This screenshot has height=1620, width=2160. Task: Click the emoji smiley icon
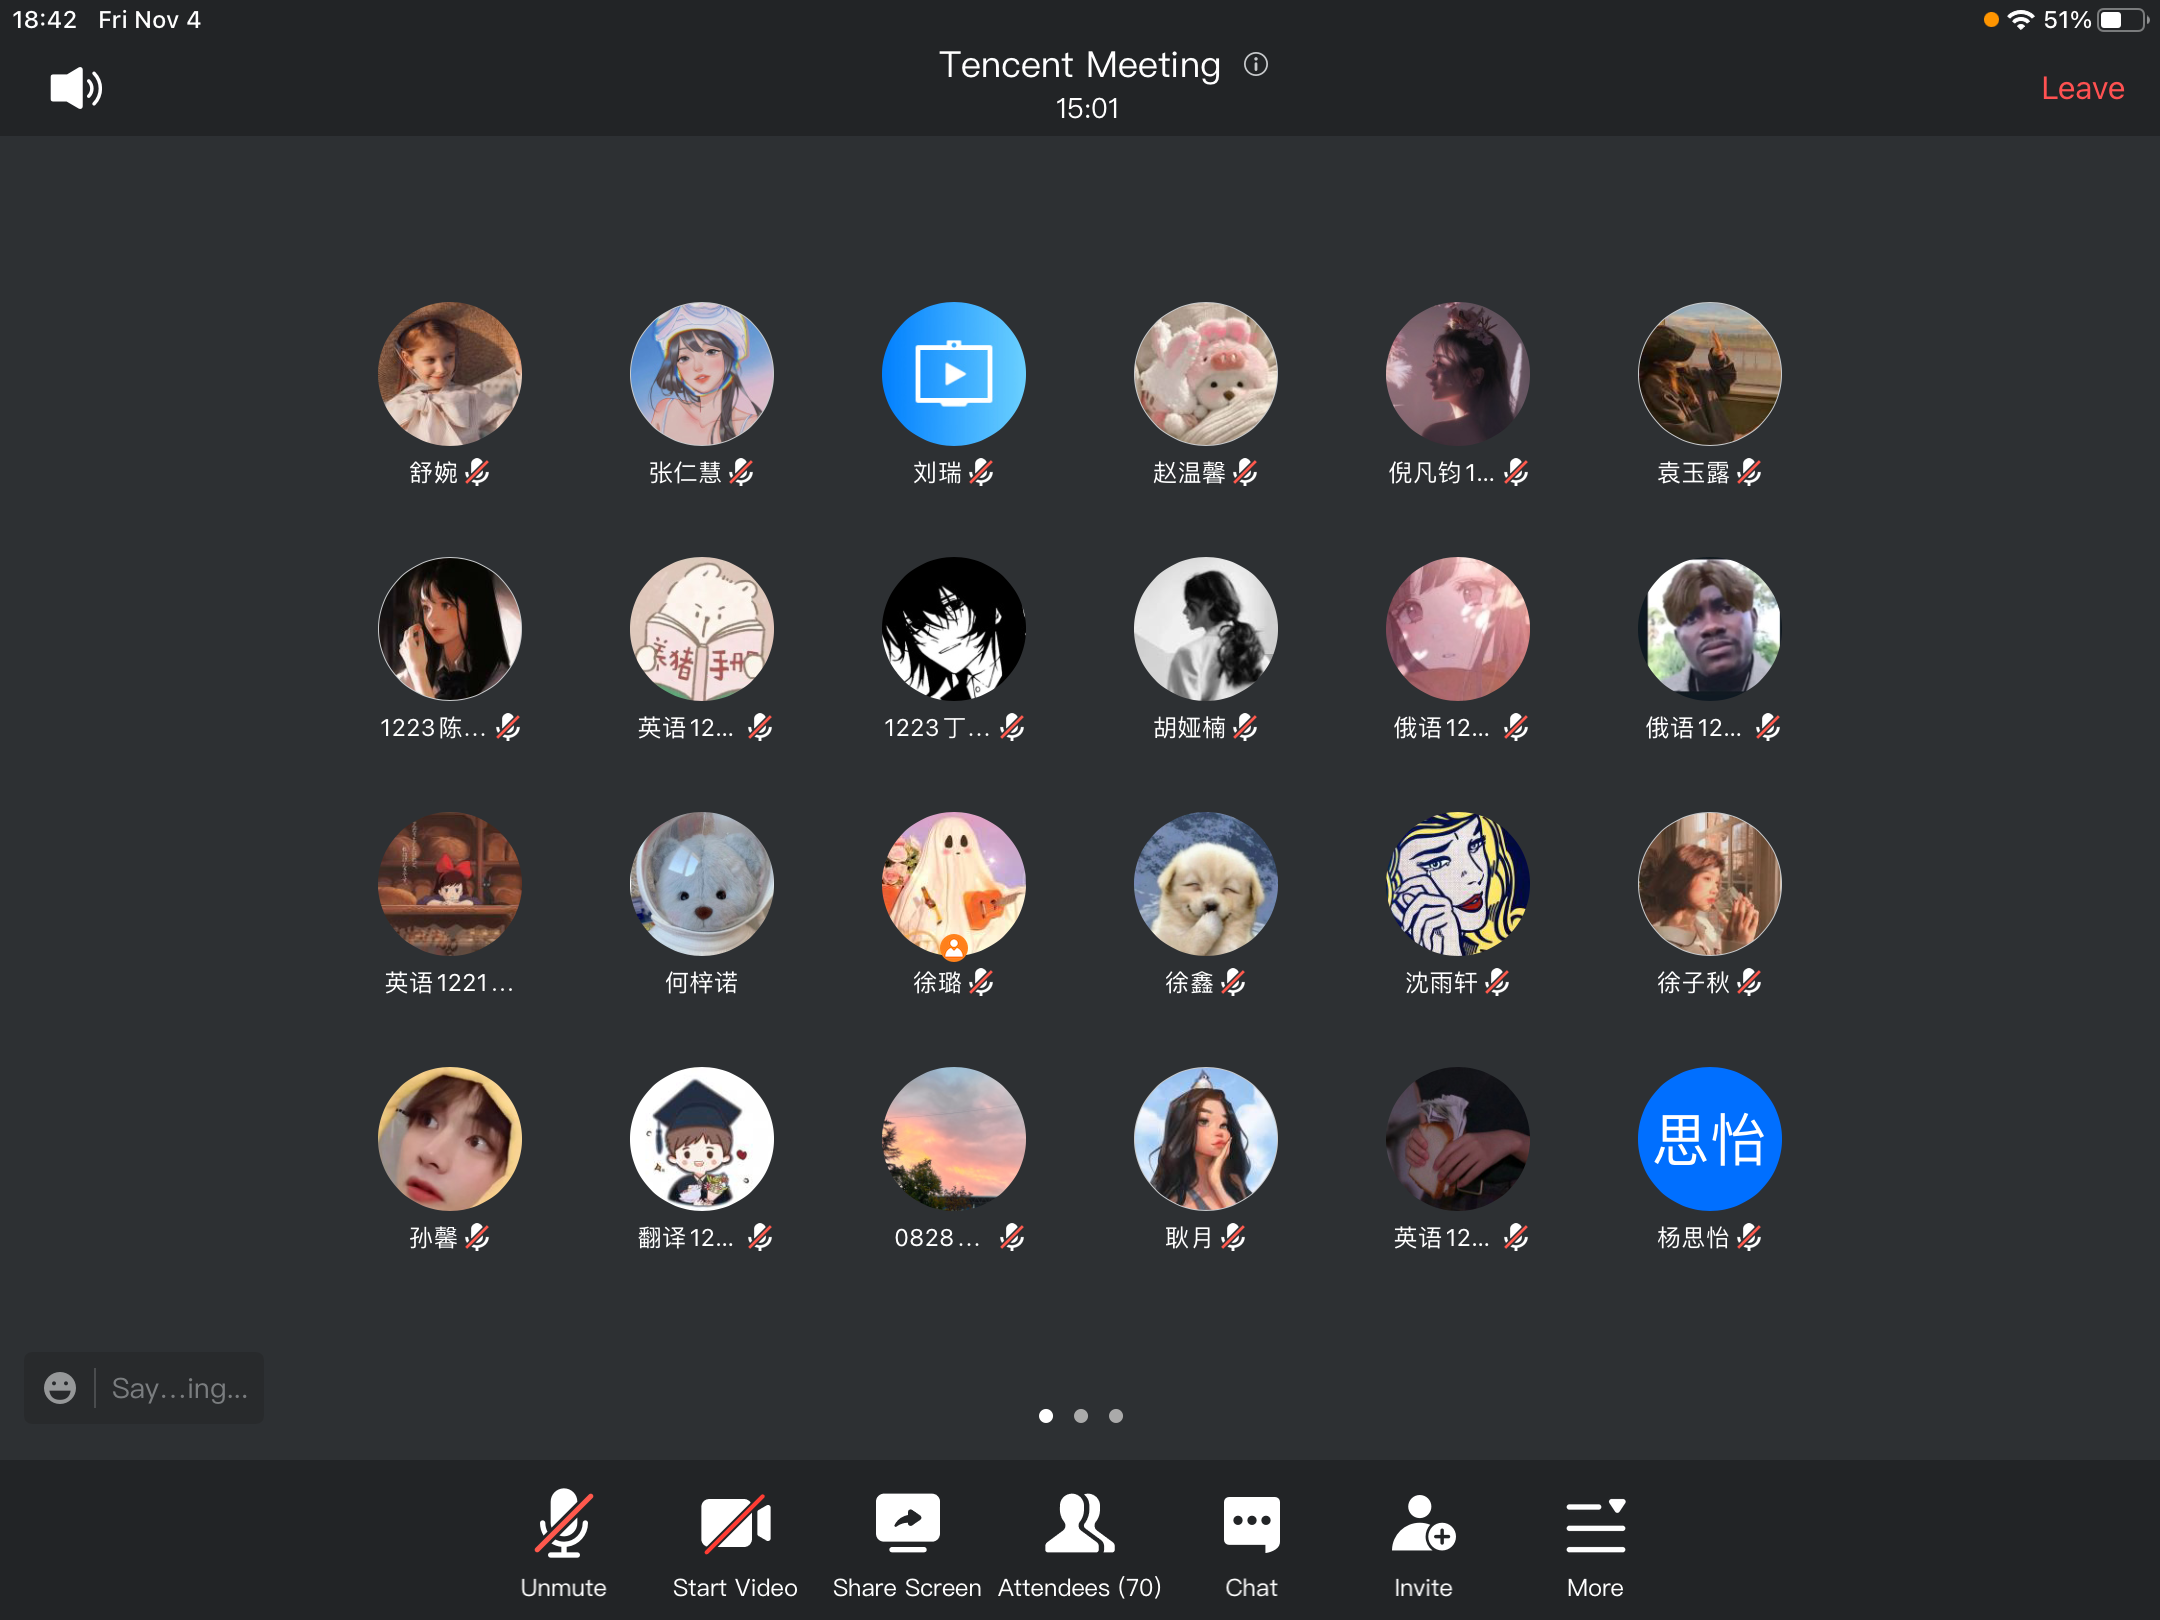point(60,1388)
